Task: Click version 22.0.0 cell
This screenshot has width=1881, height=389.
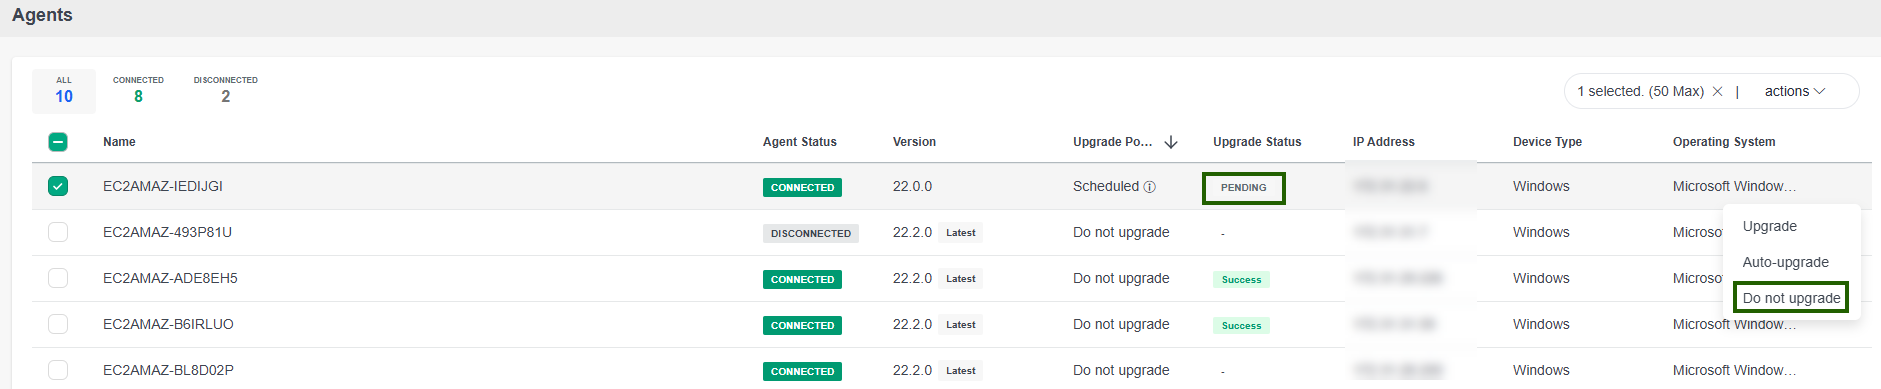Action: (x=912, y=186)
